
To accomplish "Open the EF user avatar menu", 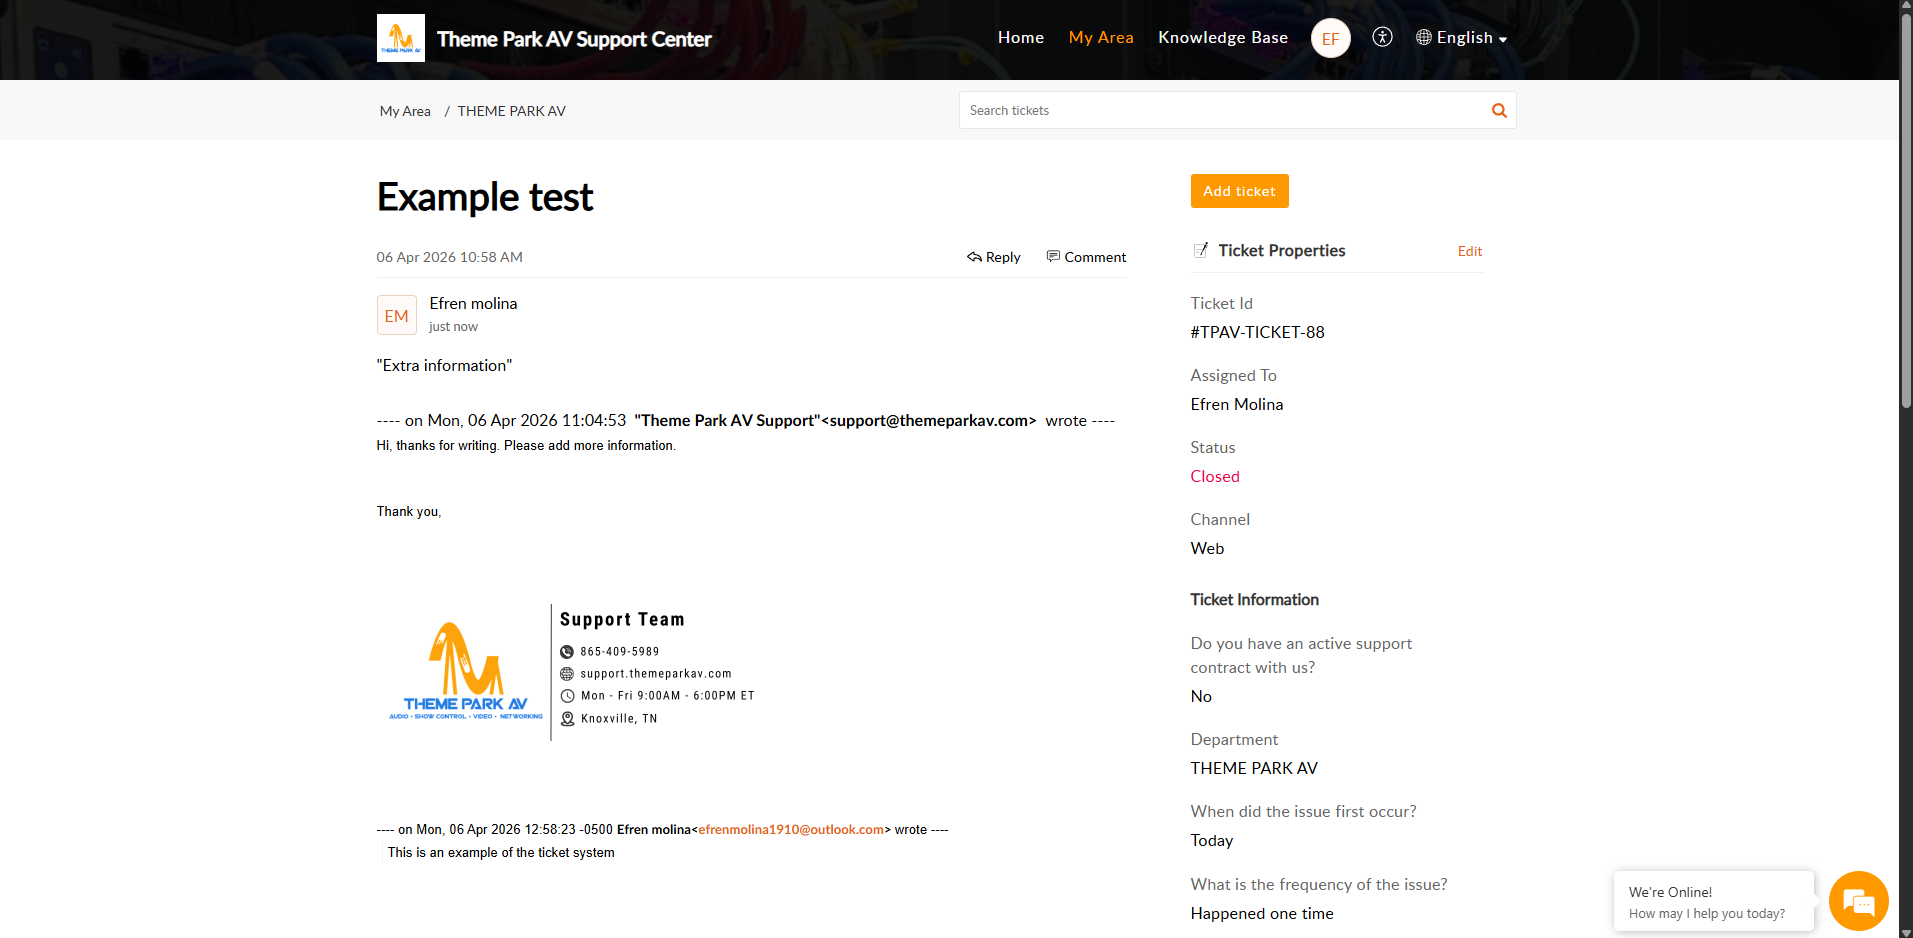I will coord(1330,38).
